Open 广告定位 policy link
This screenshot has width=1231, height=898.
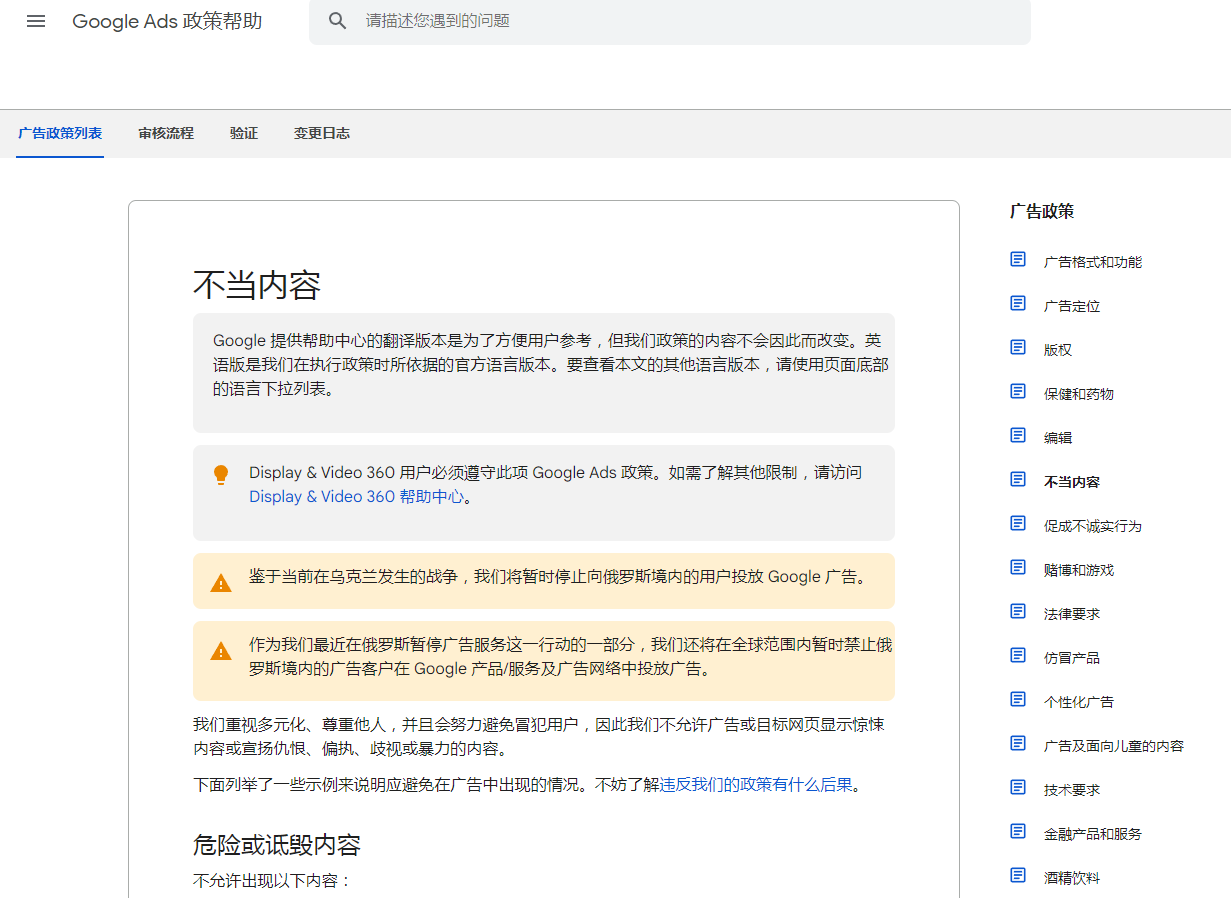[x=1072, y=306]
